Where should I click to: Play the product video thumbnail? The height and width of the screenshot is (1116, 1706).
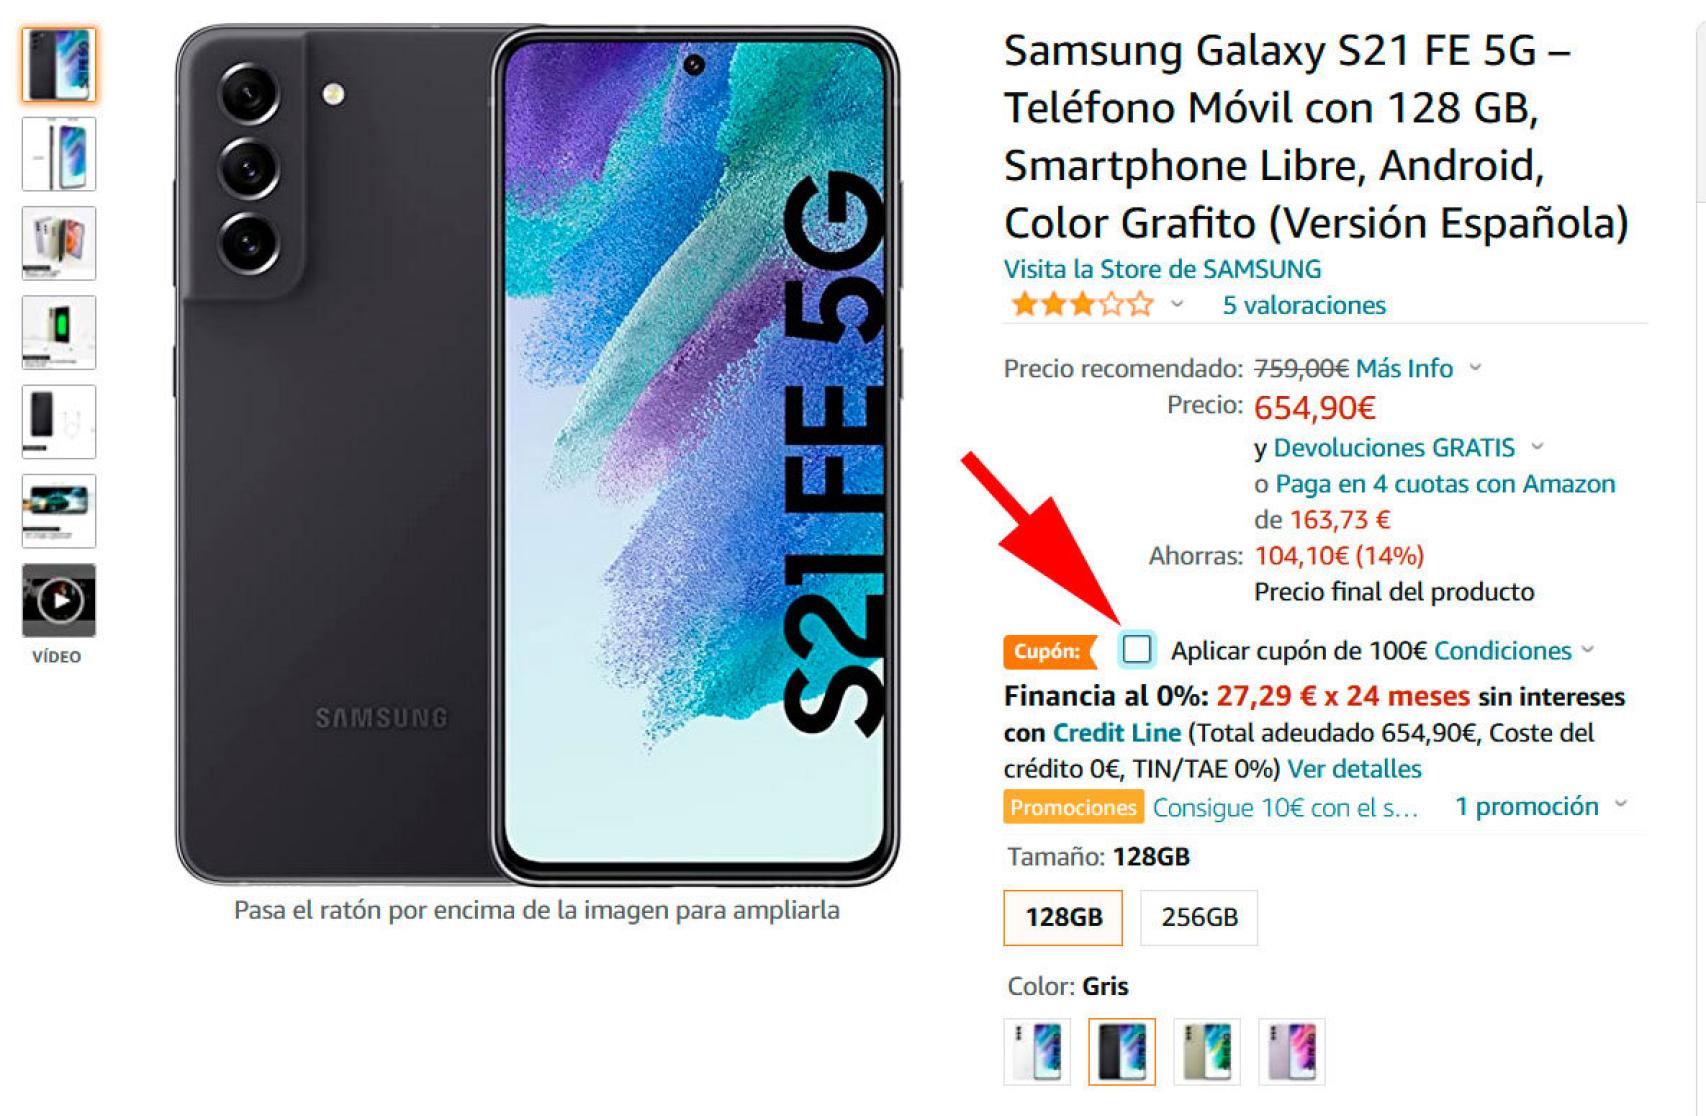click(x=59, y=600)
